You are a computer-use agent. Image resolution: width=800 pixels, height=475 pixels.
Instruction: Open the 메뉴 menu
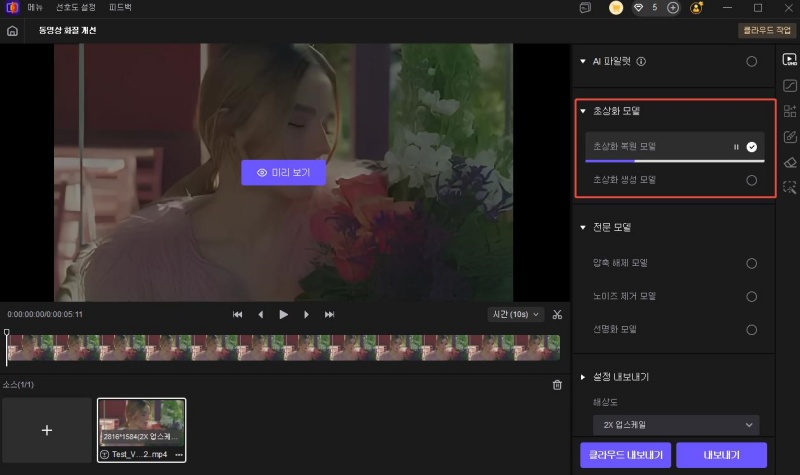tap(35, 7)
